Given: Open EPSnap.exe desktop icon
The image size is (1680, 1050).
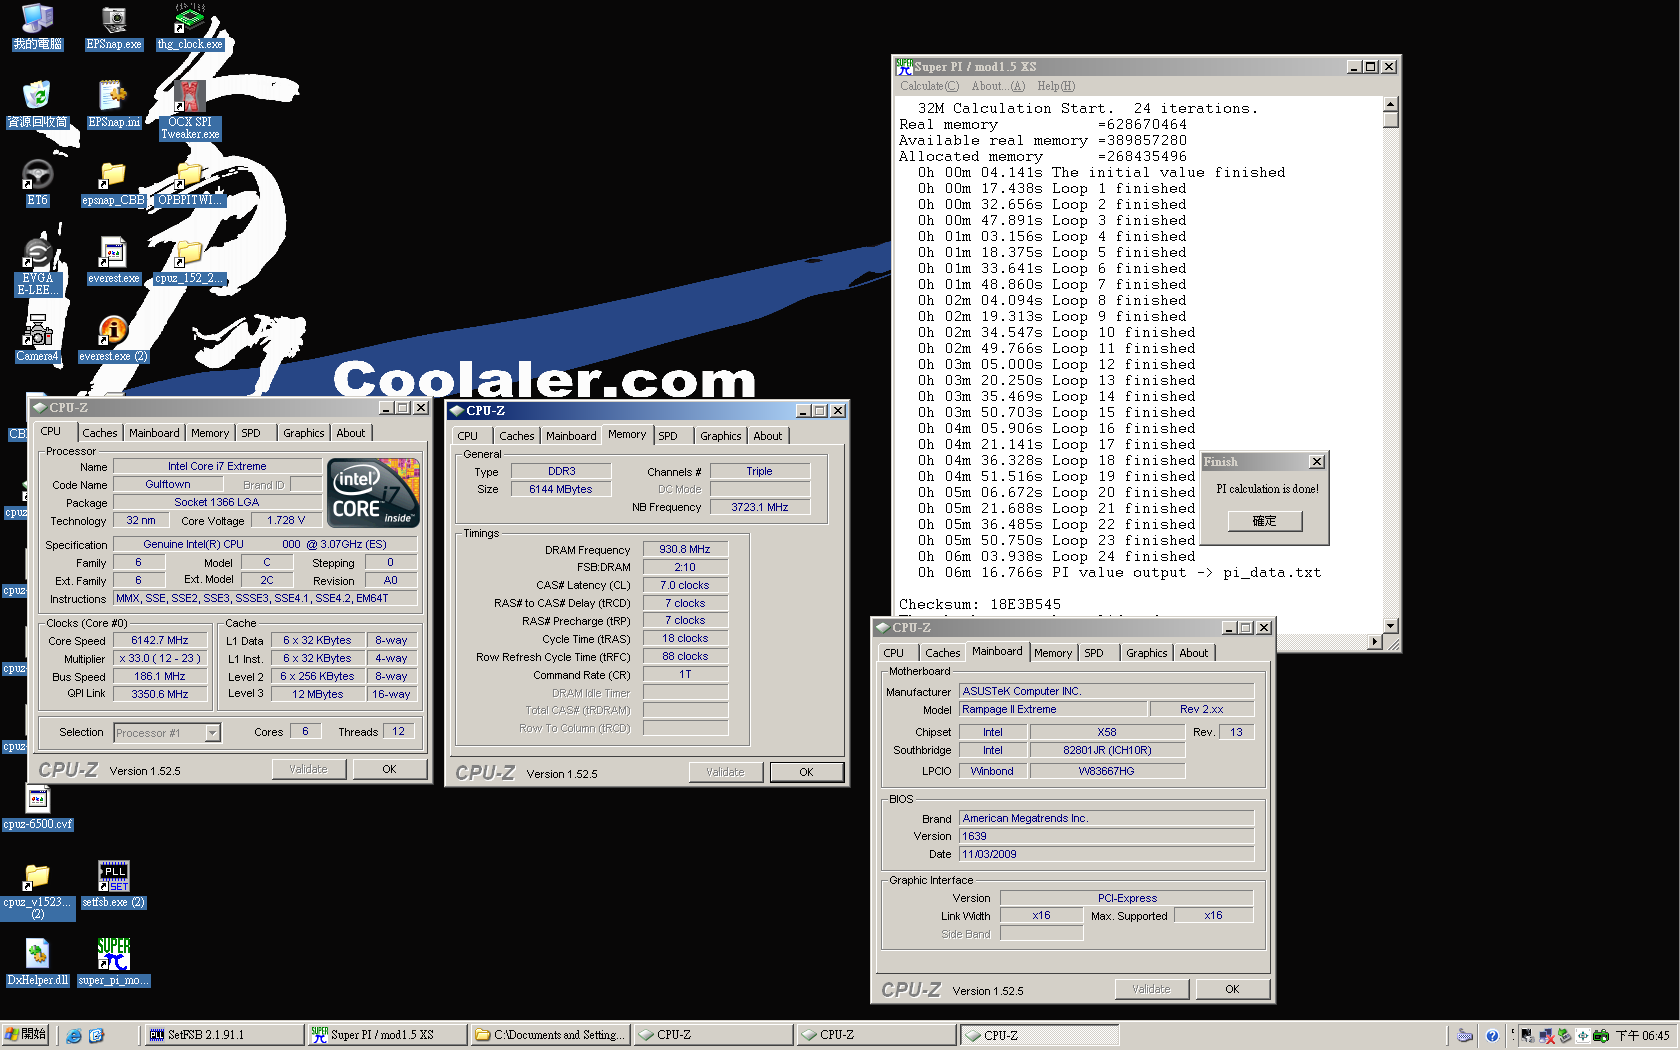Looking at the screenshot, I should pyautogui.click(x=114, y=27).
